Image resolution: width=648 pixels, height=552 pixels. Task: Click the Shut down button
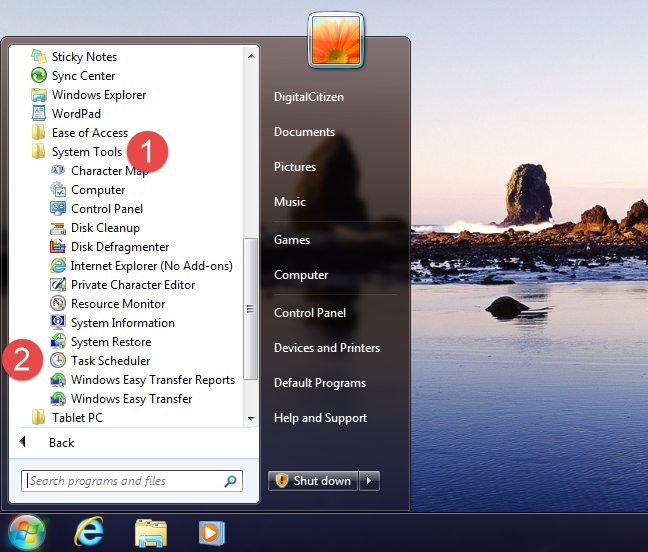[x=313, y=481]
